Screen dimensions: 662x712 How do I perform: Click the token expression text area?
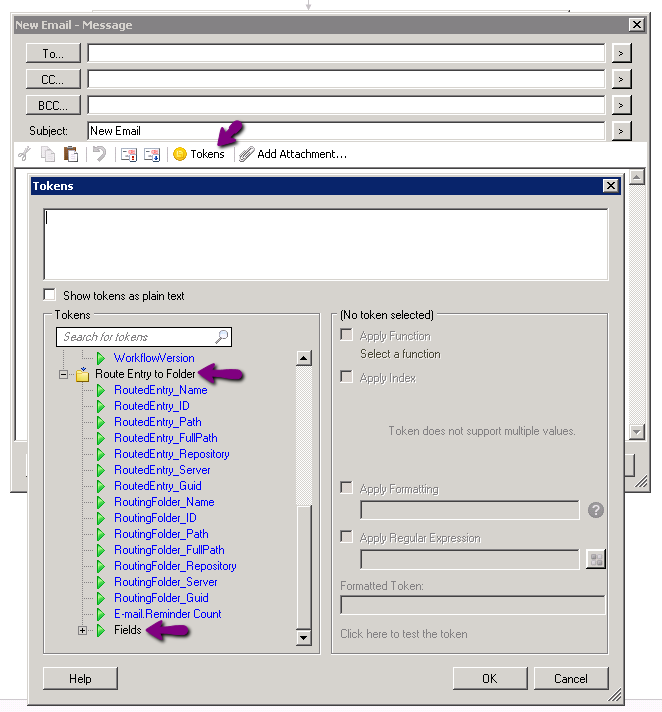pos(326,244)
